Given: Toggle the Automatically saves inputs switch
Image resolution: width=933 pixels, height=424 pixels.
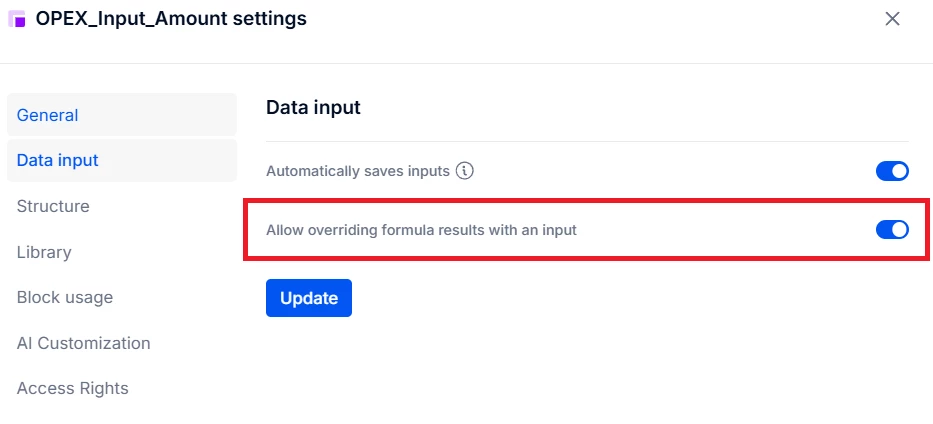Looking at the screenshot, I should tap(892, 171).
